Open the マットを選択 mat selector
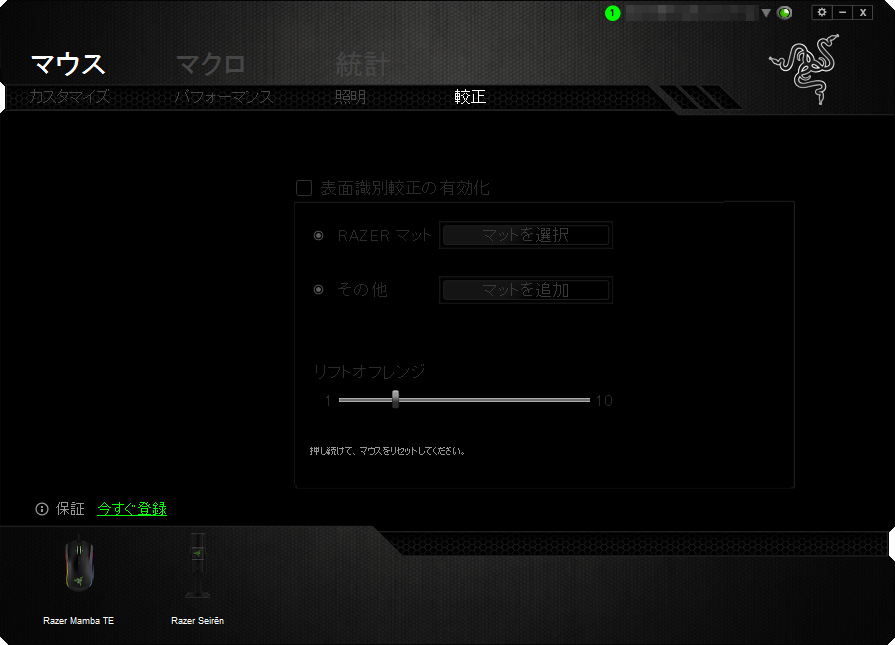The width and height of the screenshot is (895, 645). 526,236
